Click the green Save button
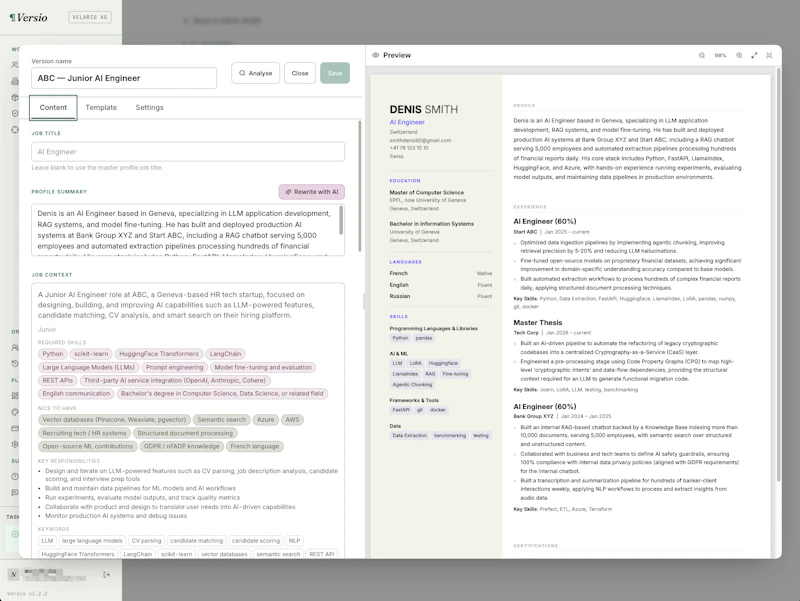This screenshot has height=601, width=800. tap(335, 73)
